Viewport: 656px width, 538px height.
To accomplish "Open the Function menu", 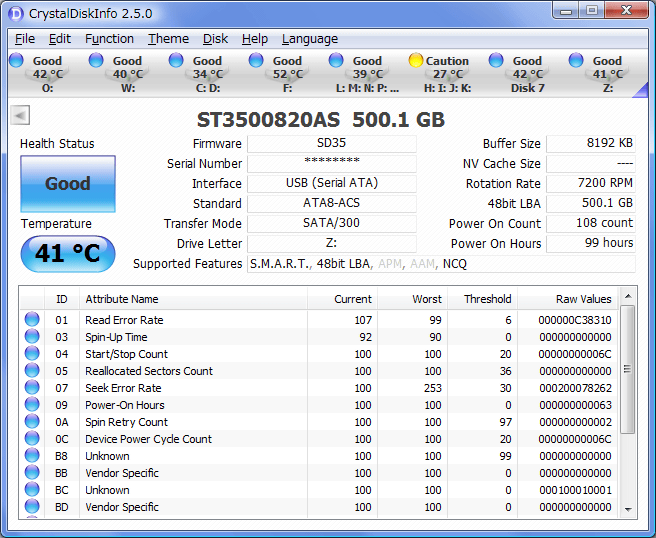I will (x=109, y=39).
